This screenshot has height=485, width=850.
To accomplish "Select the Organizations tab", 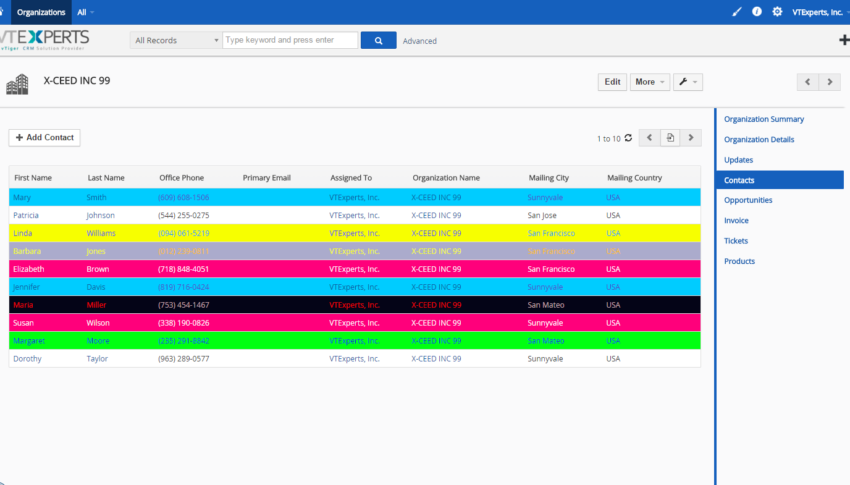I will [x=41, y=12].
